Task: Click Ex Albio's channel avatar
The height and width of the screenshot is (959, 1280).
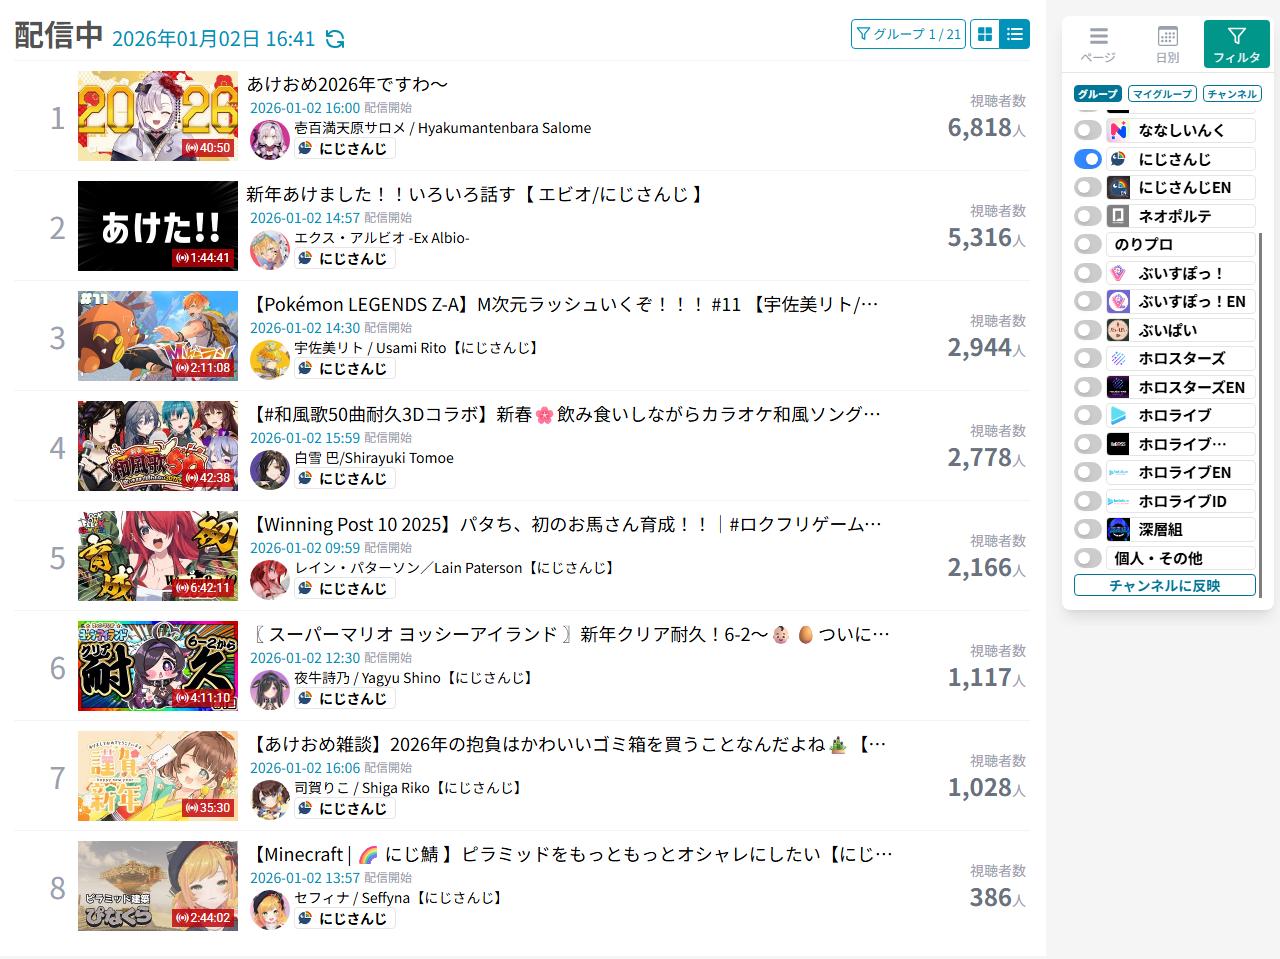Action: 269,250
